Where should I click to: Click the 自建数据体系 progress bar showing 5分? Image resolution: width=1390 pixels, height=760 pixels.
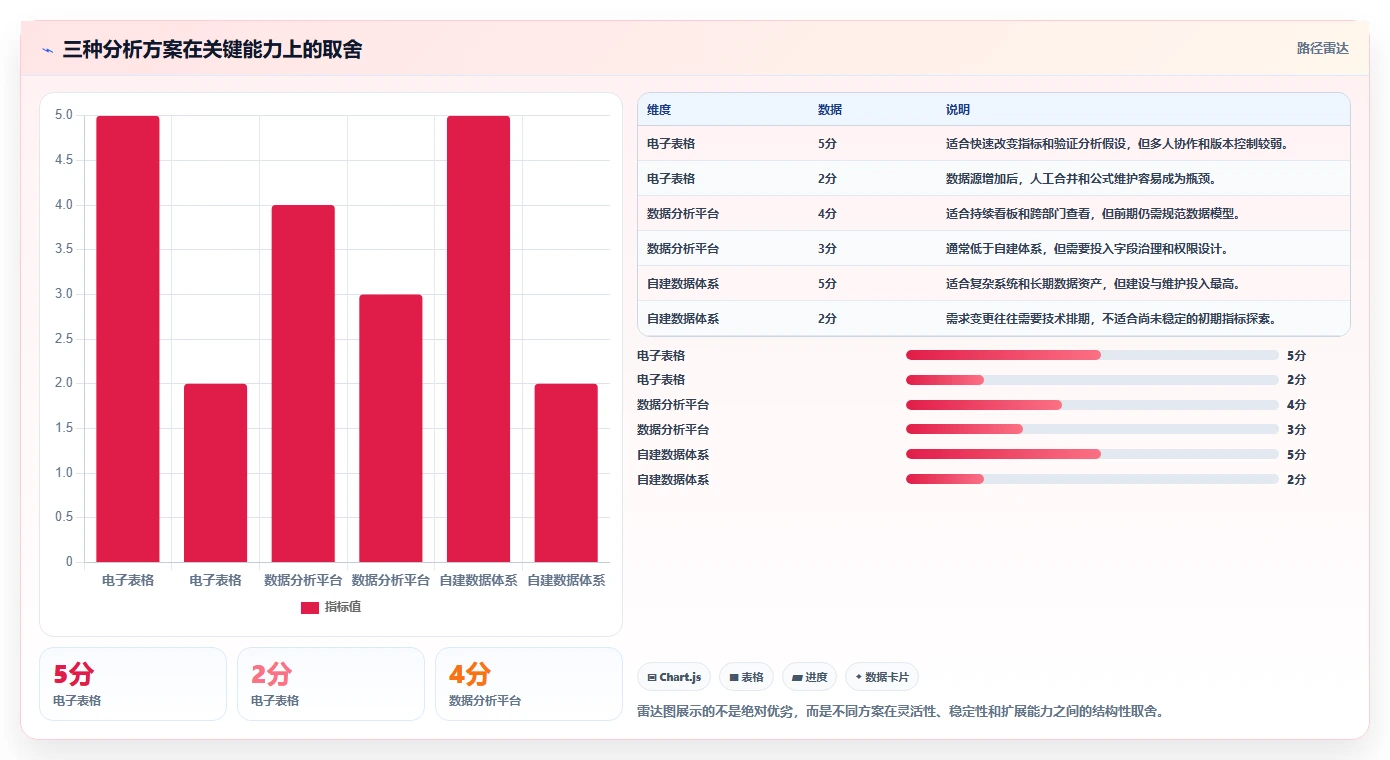pyautogui.click(x=1092, y=454)
